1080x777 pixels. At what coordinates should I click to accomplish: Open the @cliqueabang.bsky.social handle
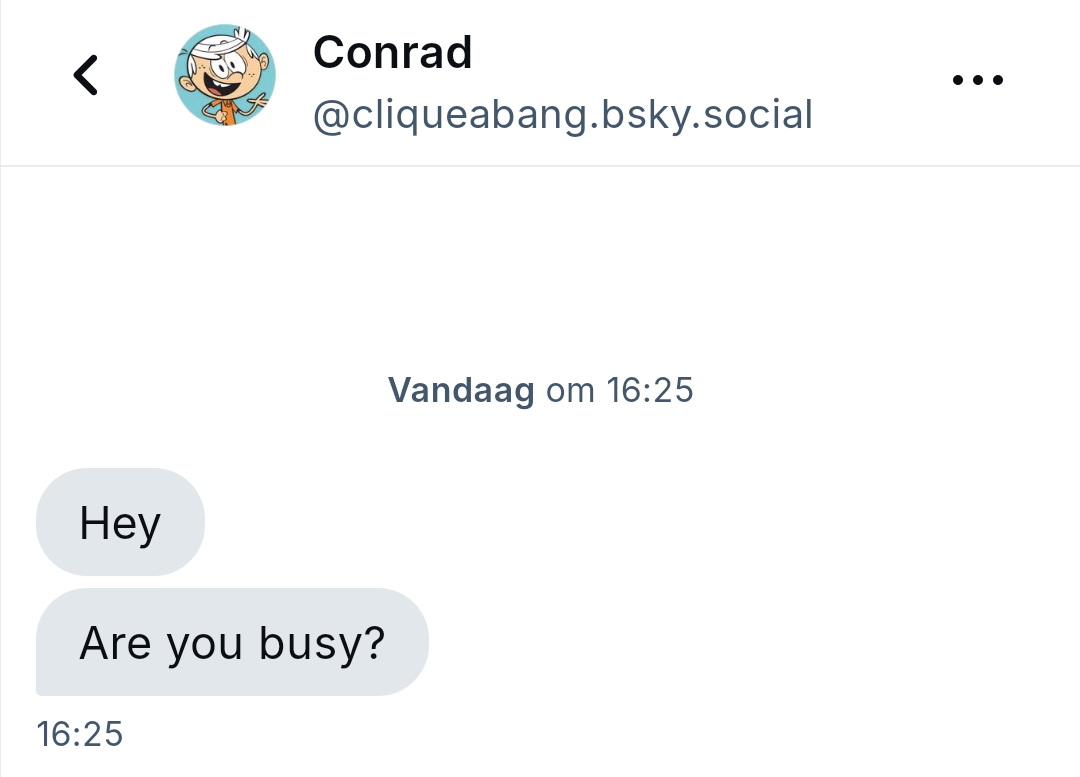tap(562, 115)
